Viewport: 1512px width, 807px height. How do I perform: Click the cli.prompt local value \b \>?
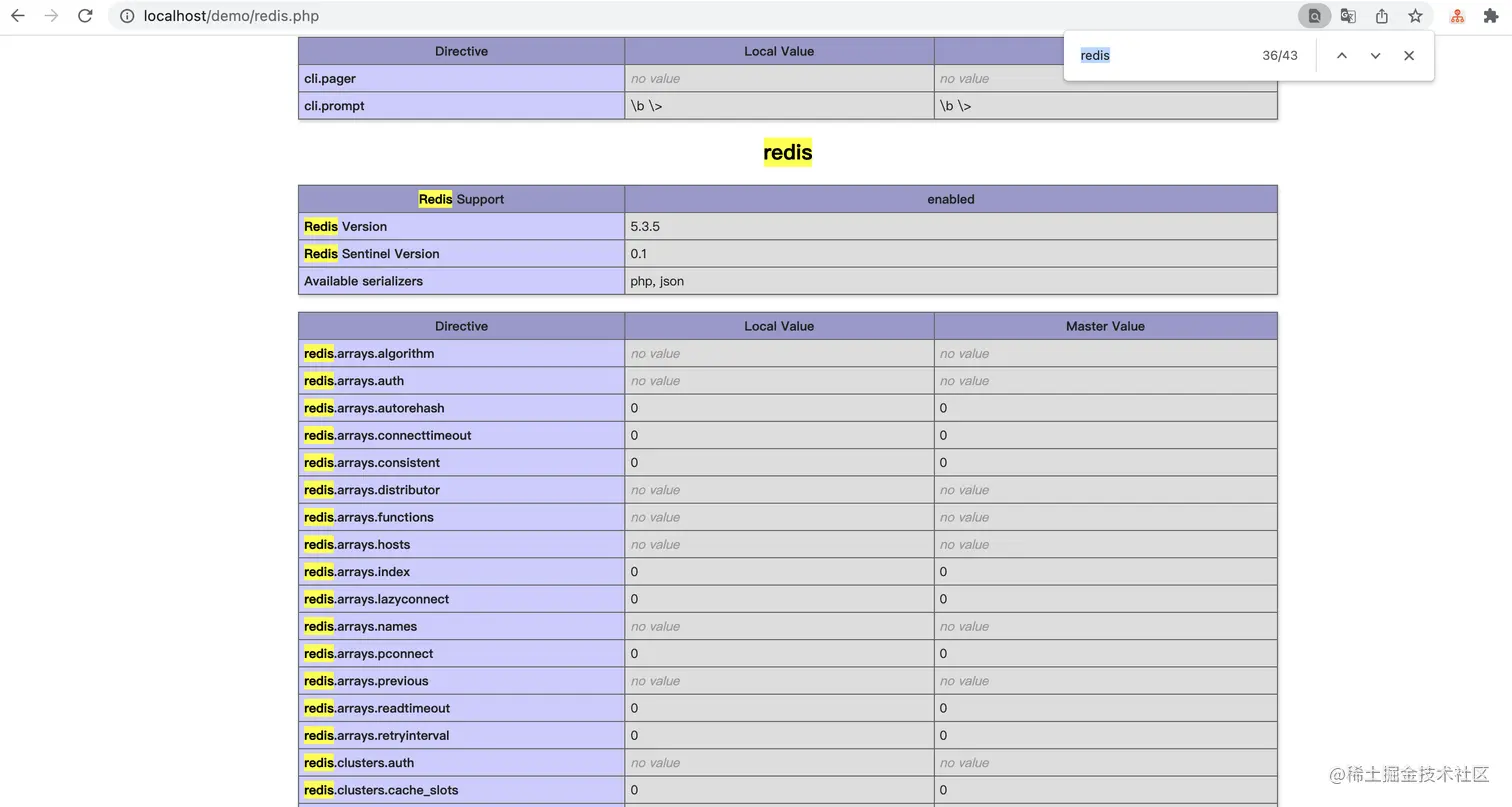[x=646, y=105]
